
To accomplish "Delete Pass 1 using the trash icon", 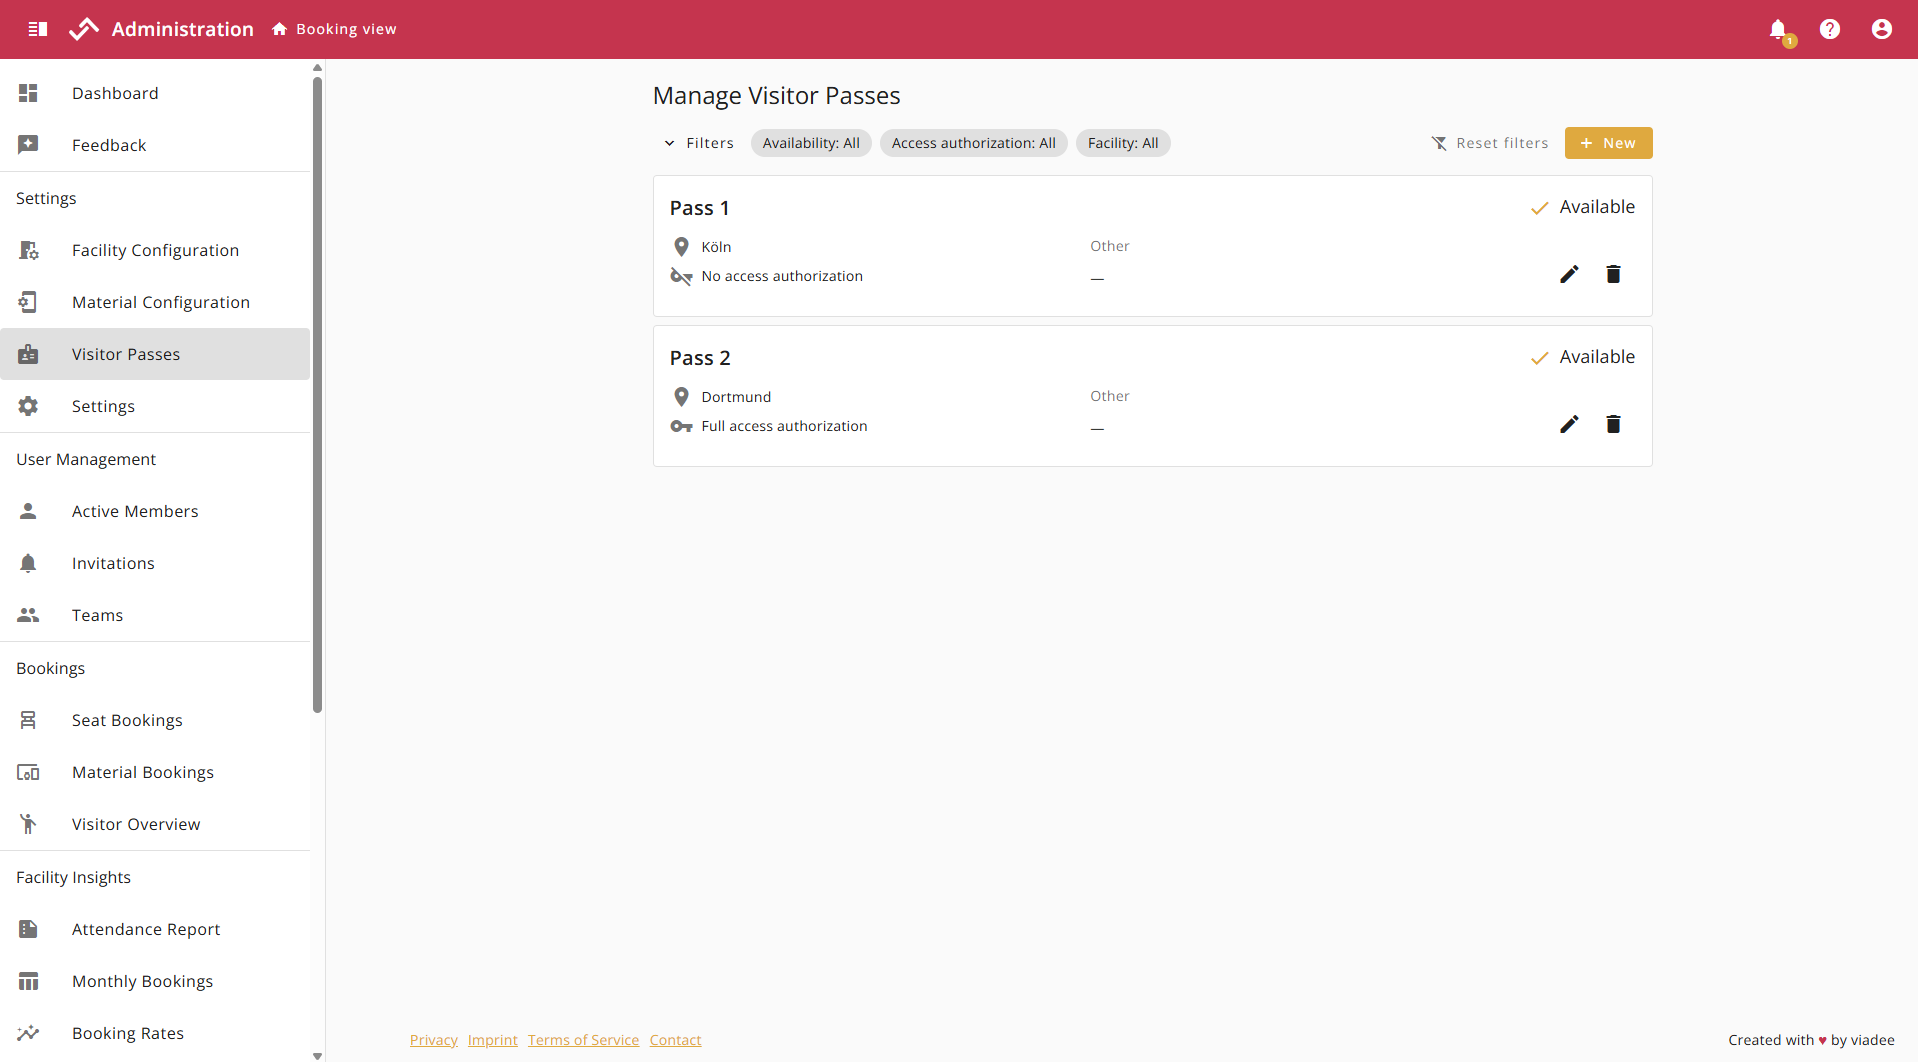I will point(1613,274).
